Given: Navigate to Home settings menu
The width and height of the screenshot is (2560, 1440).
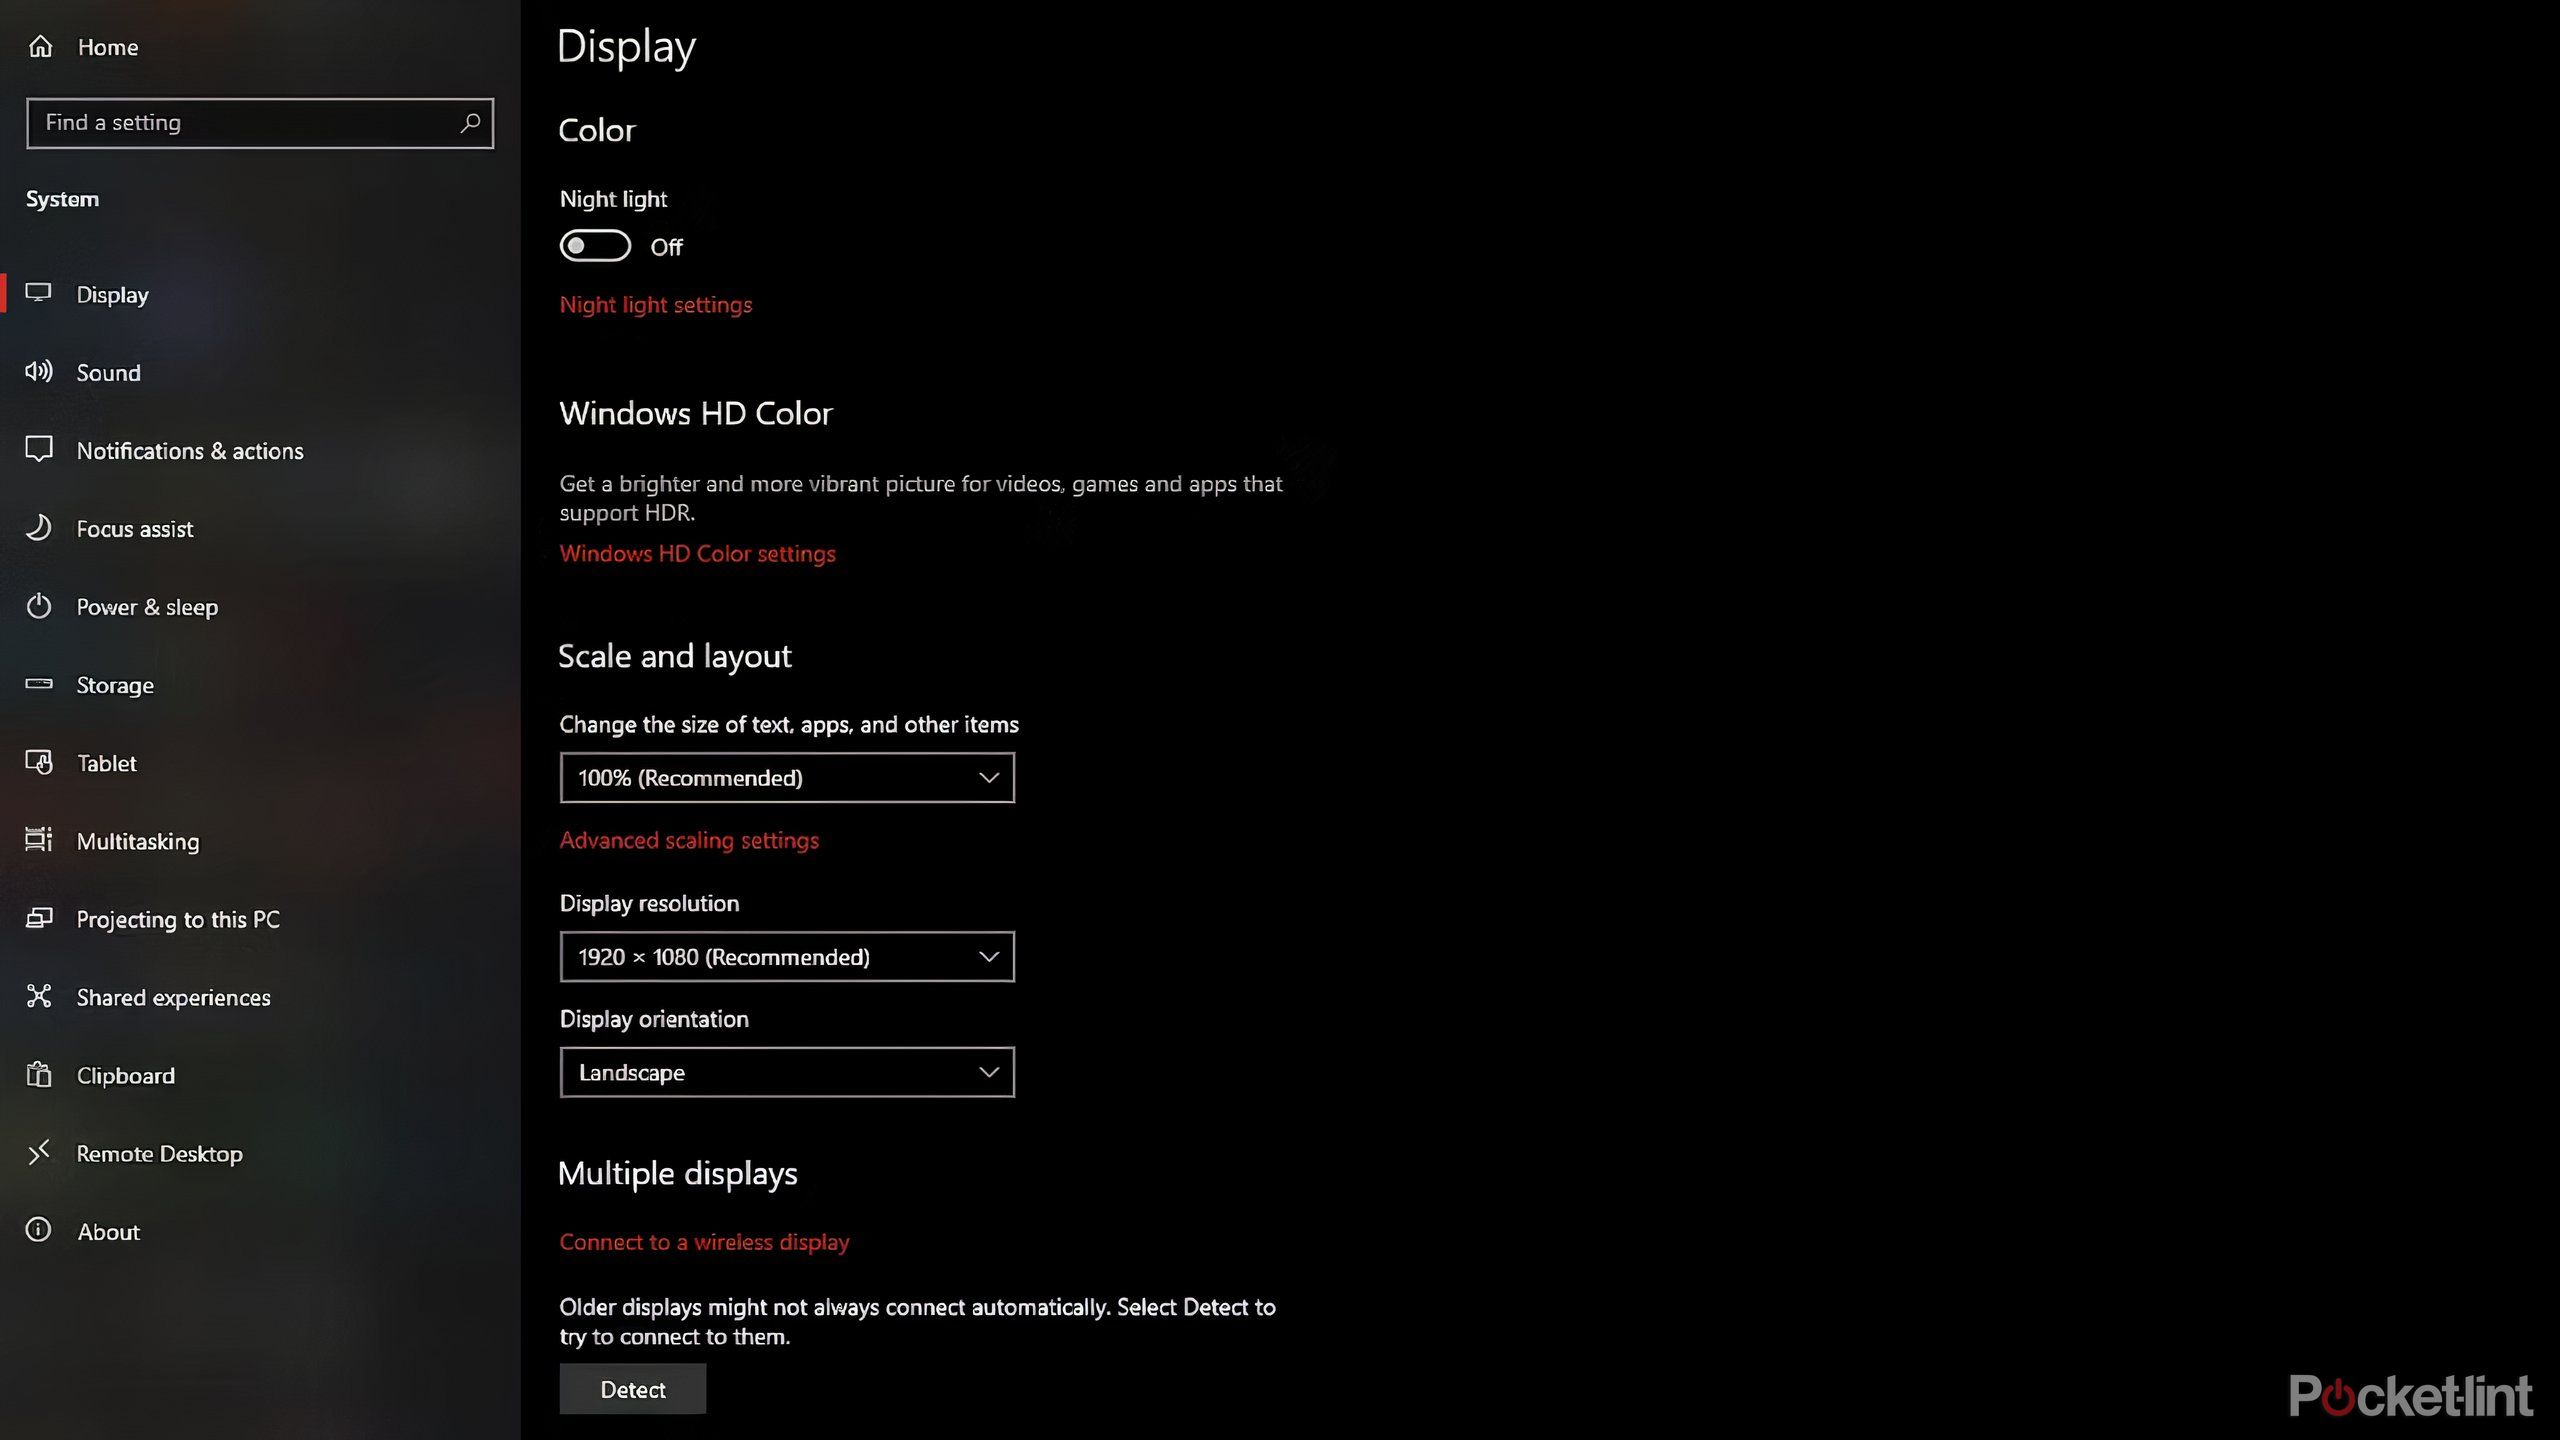Looking at the screenshot, I should [107, 44].
